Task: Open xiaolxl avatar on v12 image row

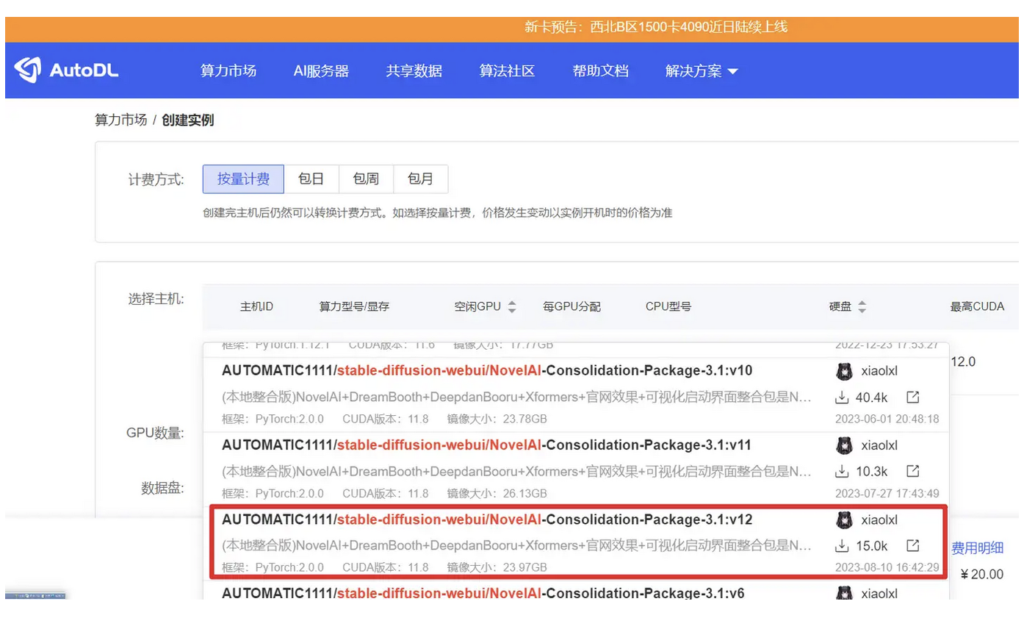Action: pos(844,520)
